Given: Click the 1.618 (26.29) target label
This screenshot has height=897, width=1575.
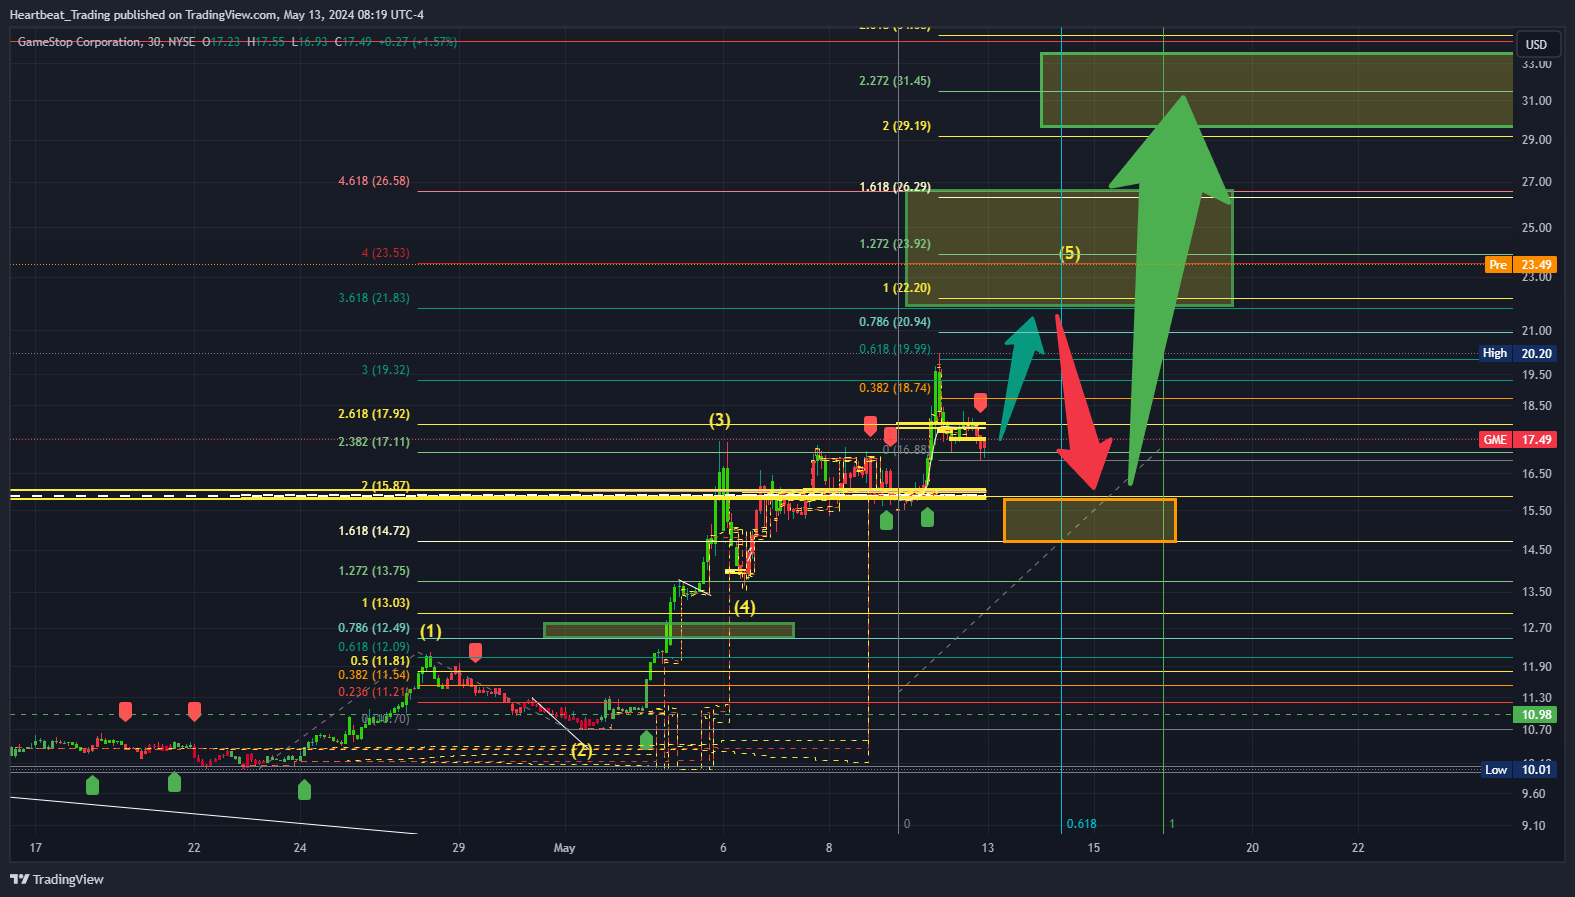Looking at the screenshot, I should (895, 187).
